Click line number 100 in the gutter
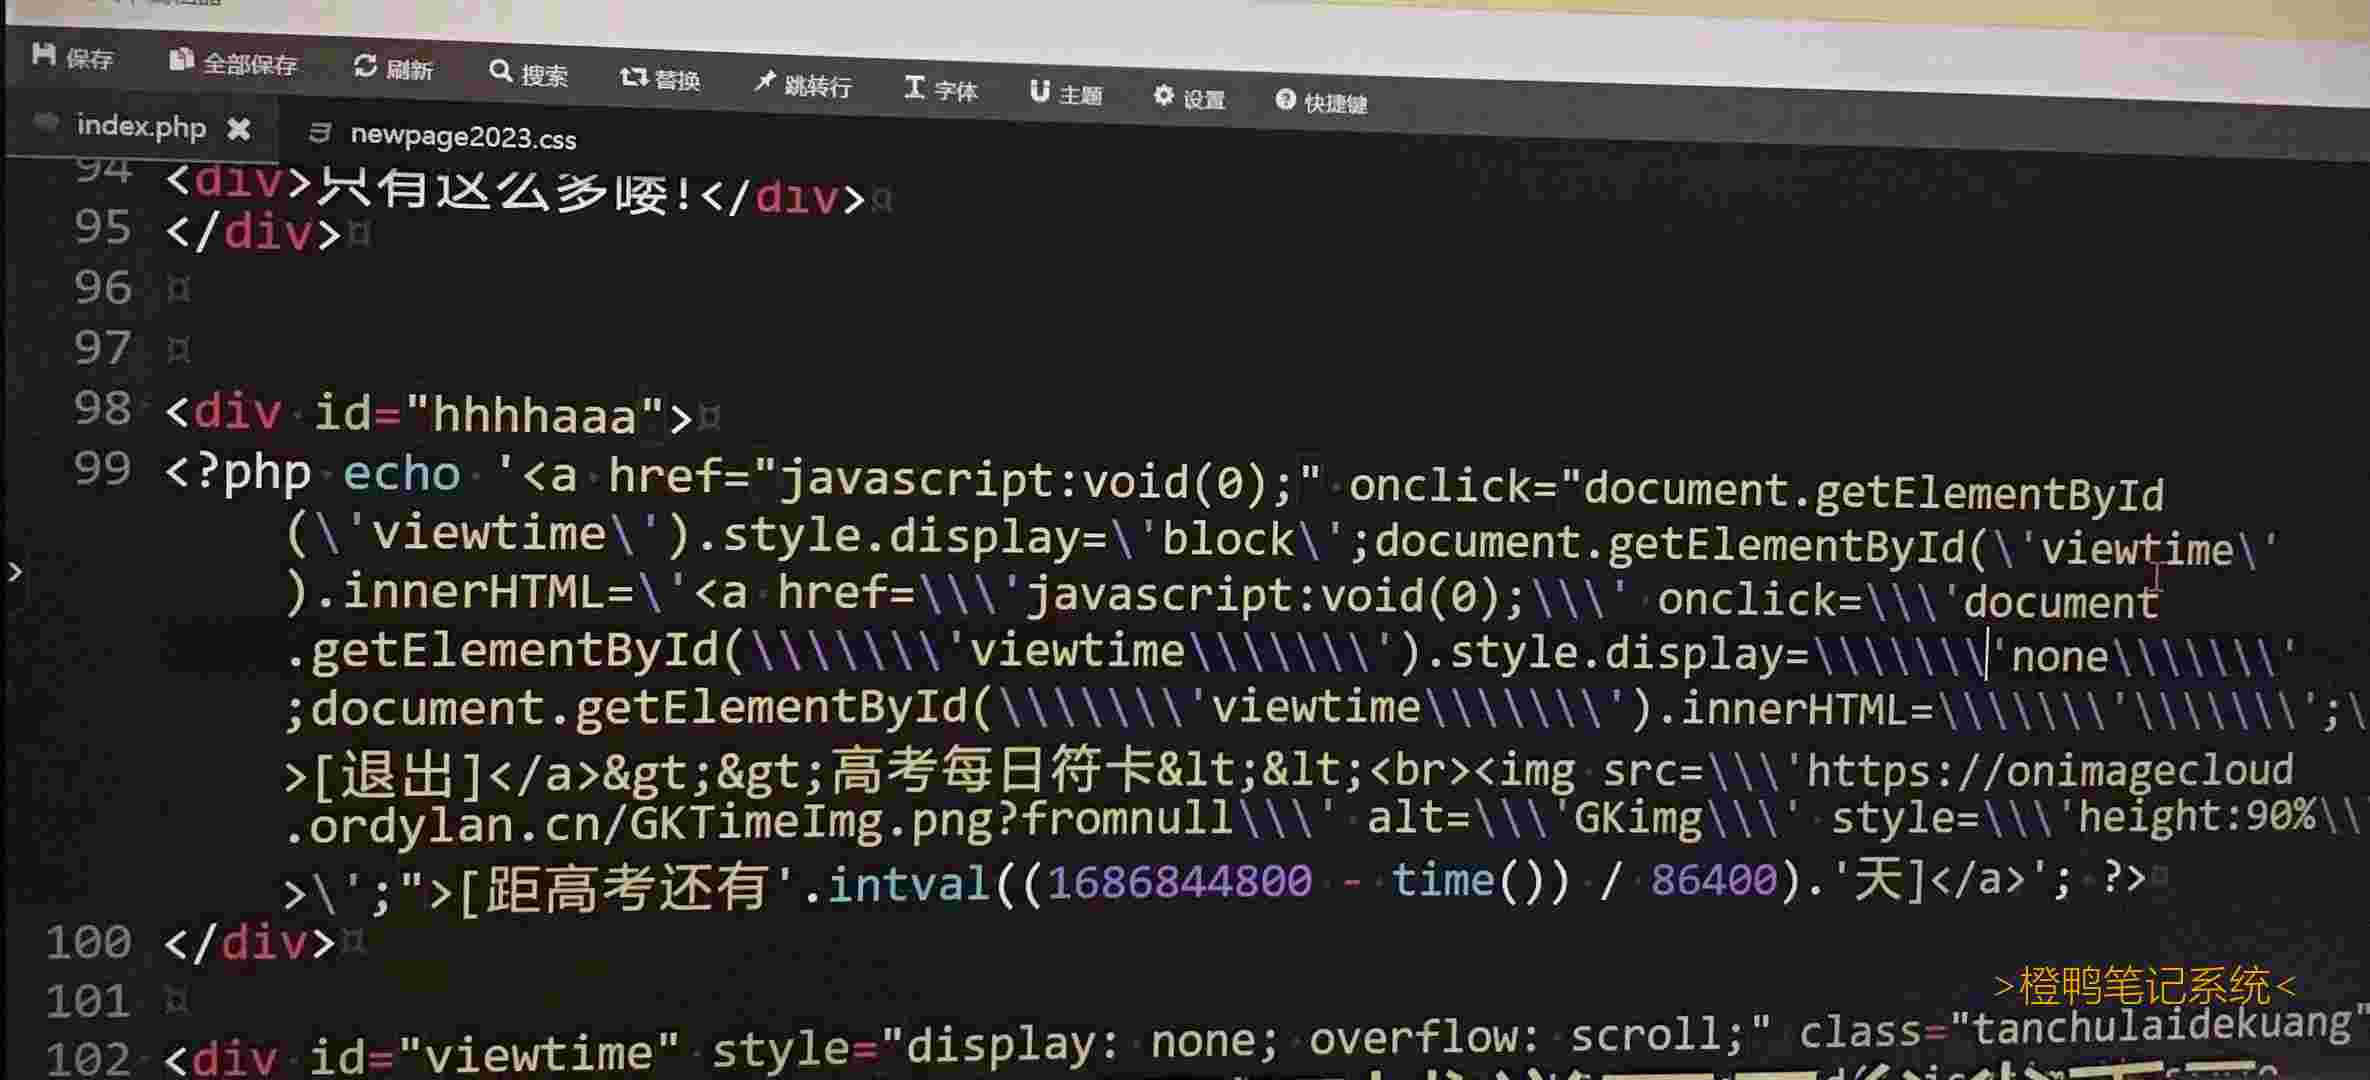Screen dimensions: 2370x1080 tap(88, 942)
